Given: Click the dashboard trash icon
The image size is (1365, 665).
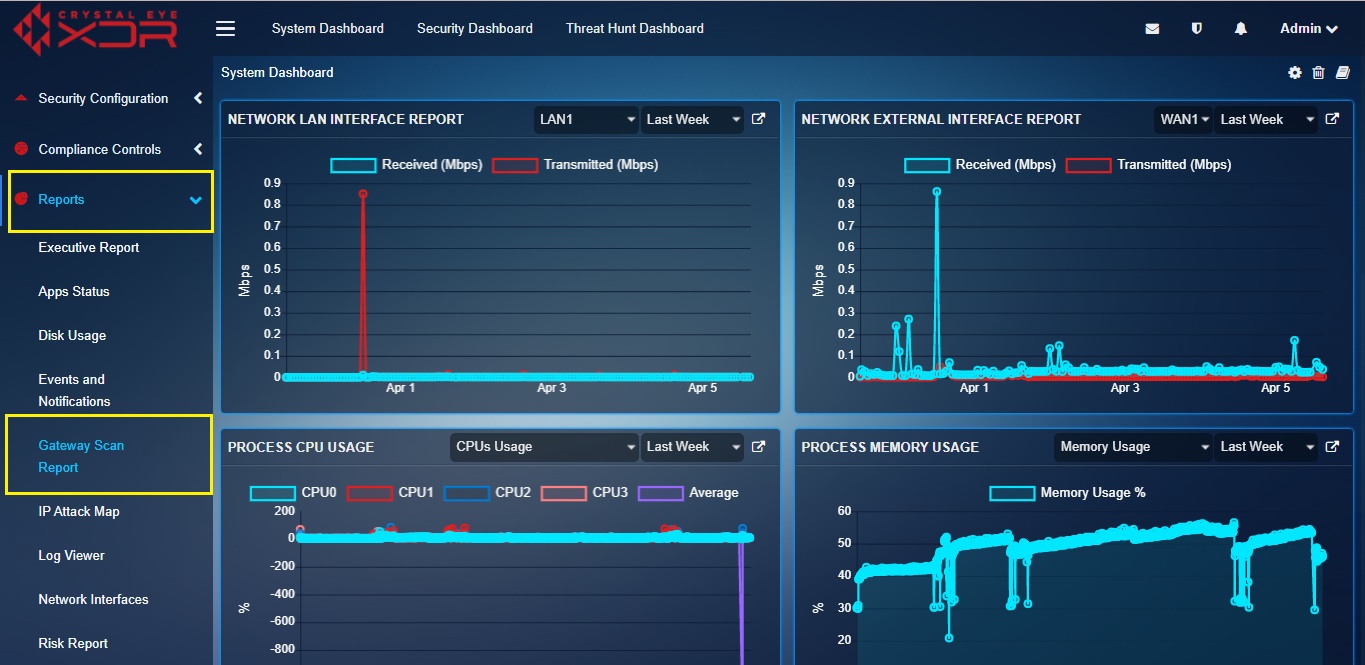Looking at the screenshot, I should [1318, 72].
